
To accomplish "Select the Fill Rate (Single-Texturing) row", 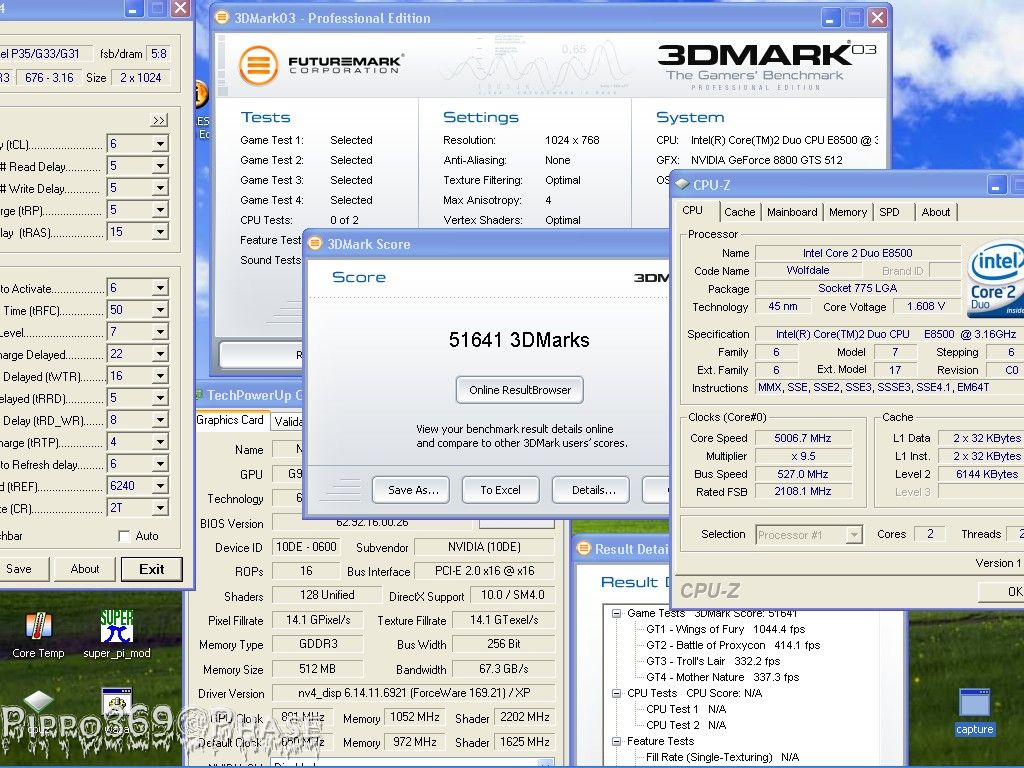I will tap(722, 758).
